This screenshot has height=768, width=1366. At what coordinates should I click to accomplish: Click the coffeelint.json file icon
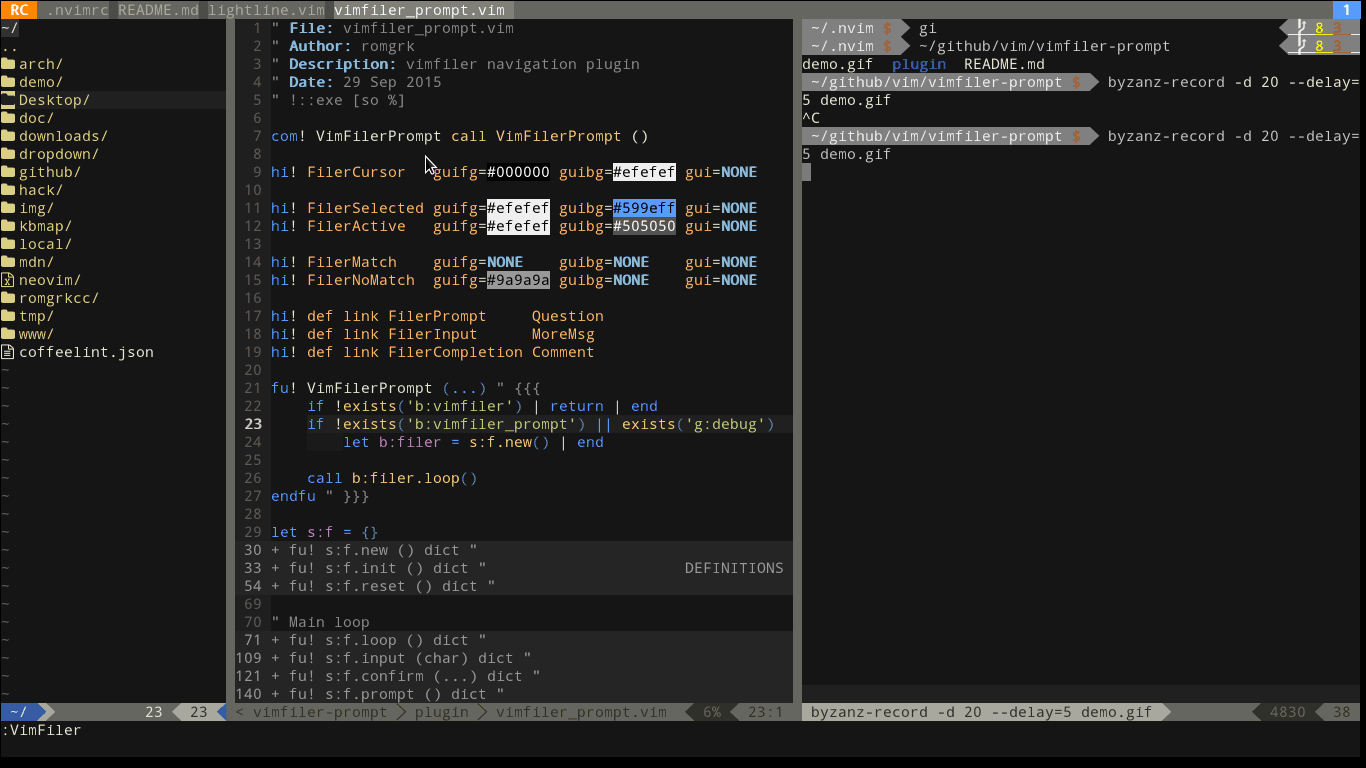pos(8,352)
